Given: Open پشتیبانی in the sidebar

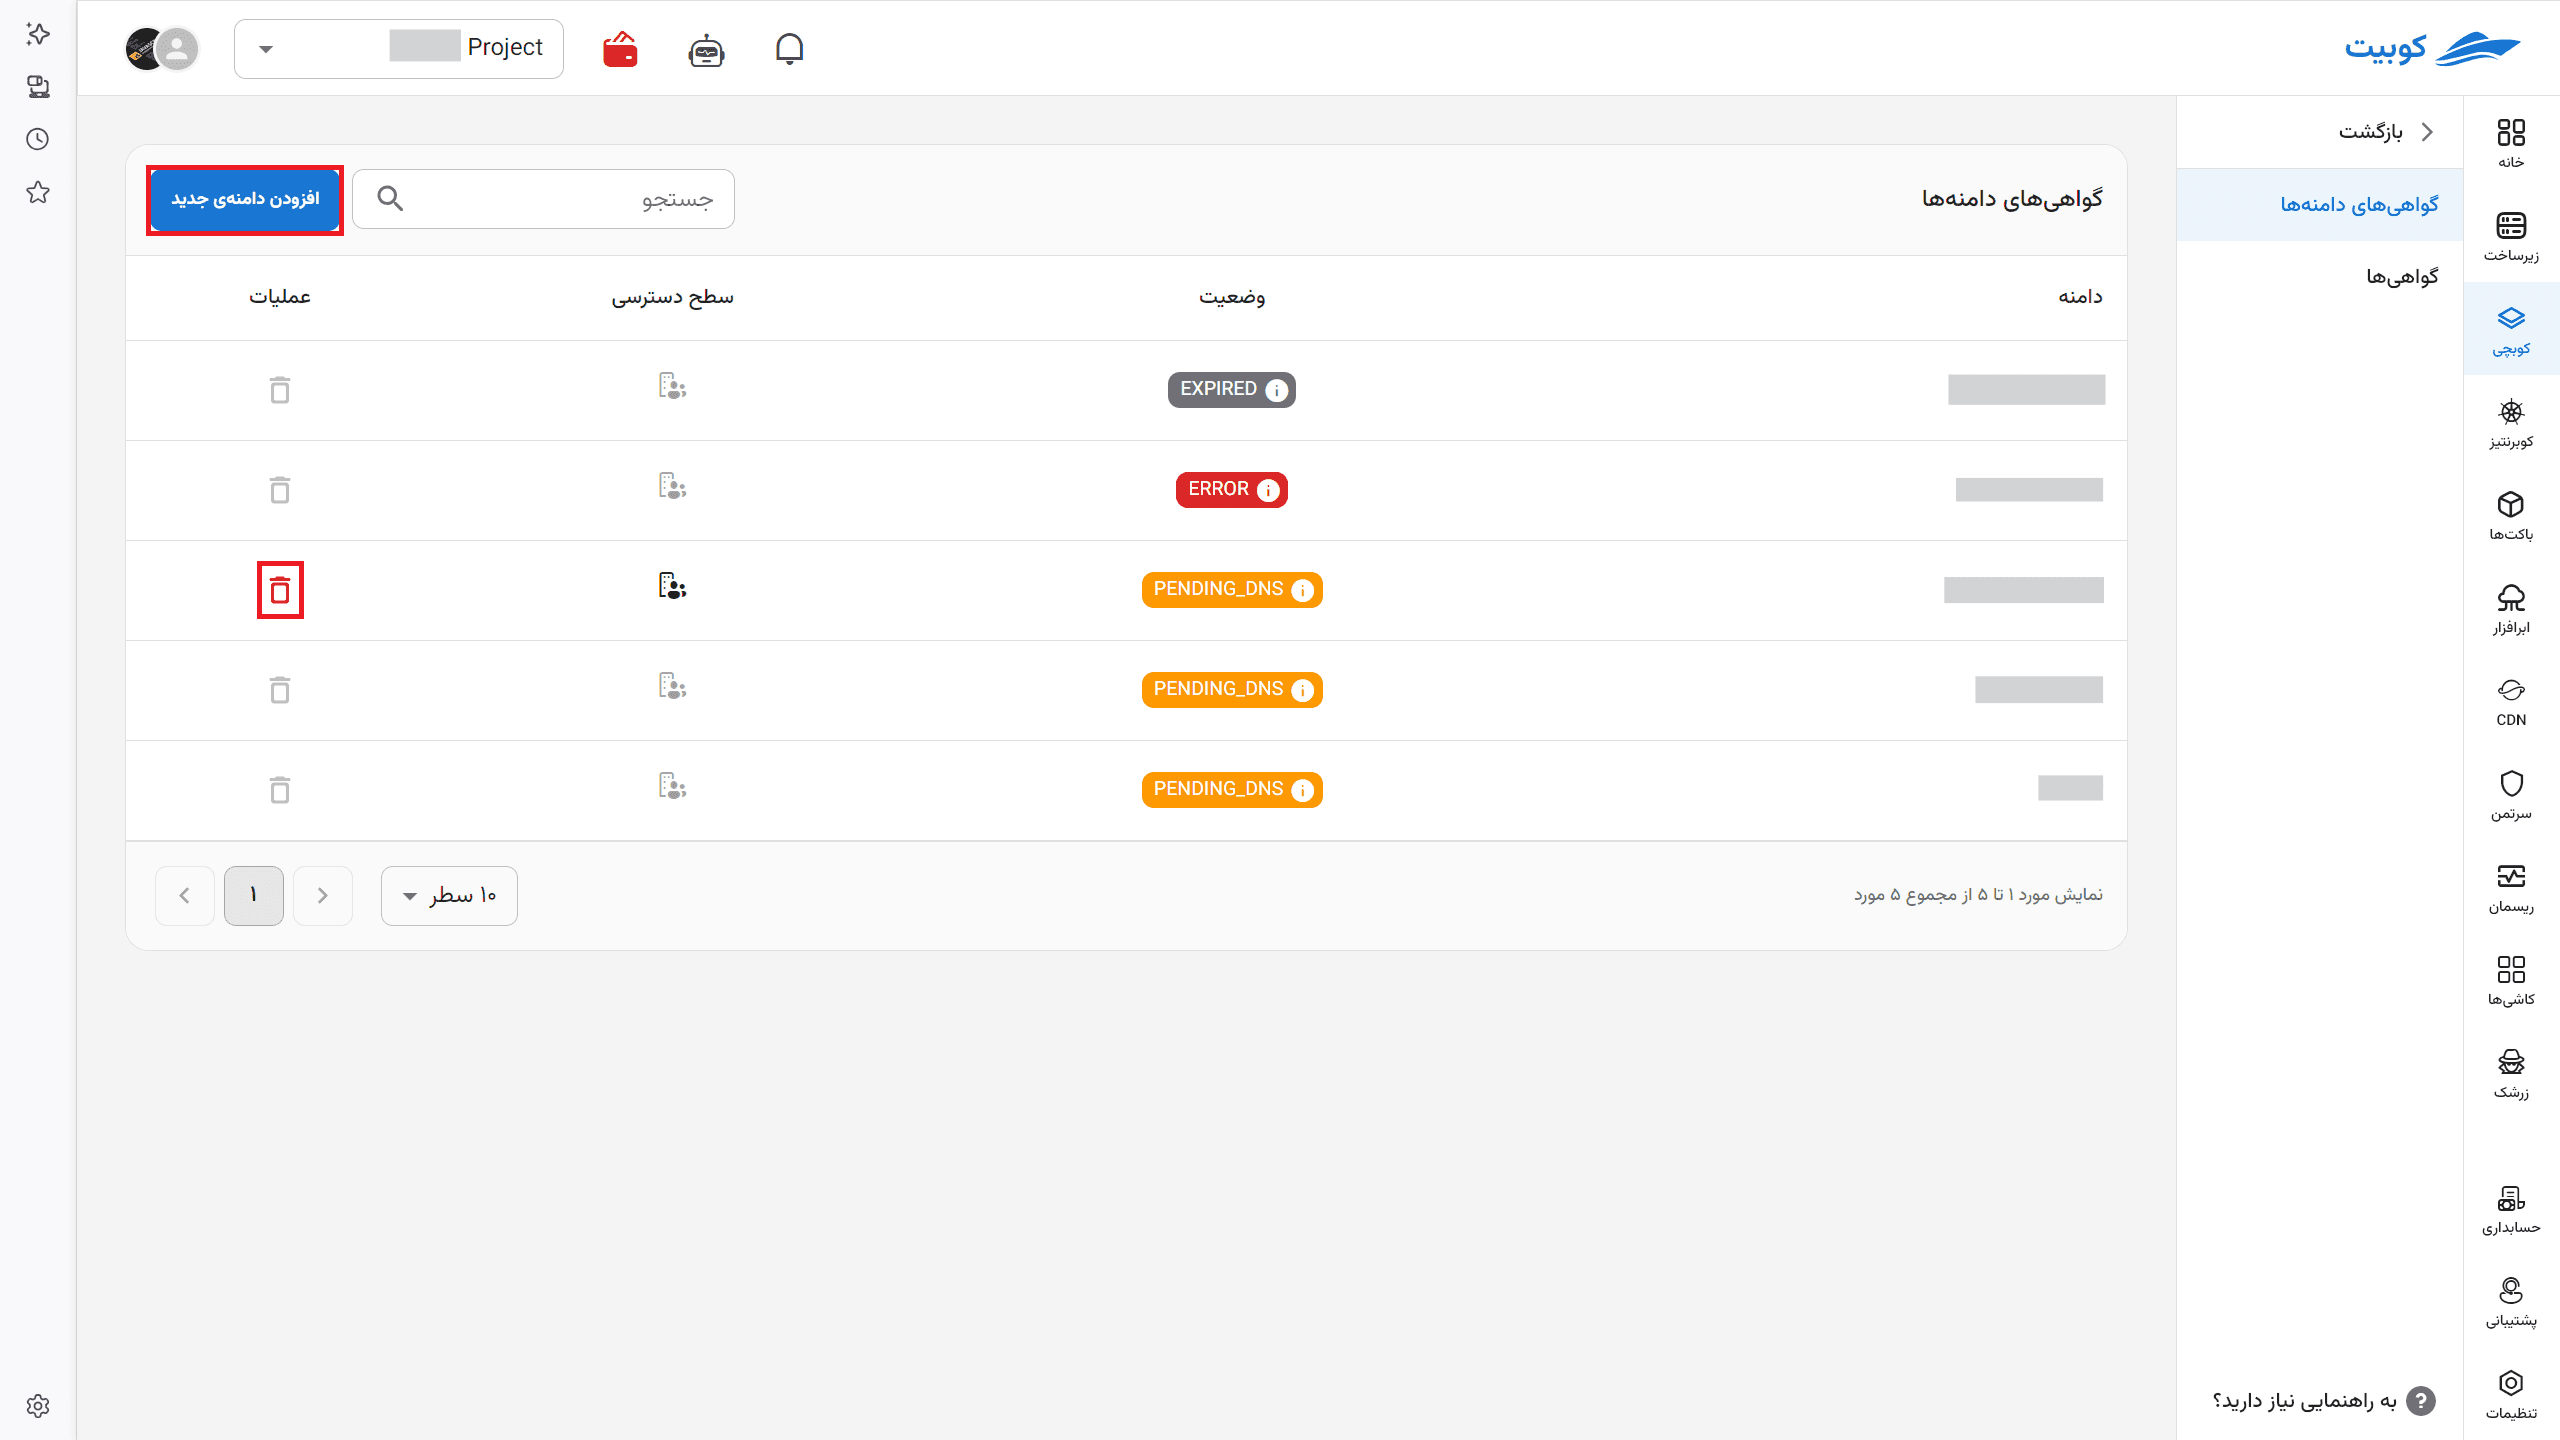Looking at the screenshot, I should [2511, 1302].
